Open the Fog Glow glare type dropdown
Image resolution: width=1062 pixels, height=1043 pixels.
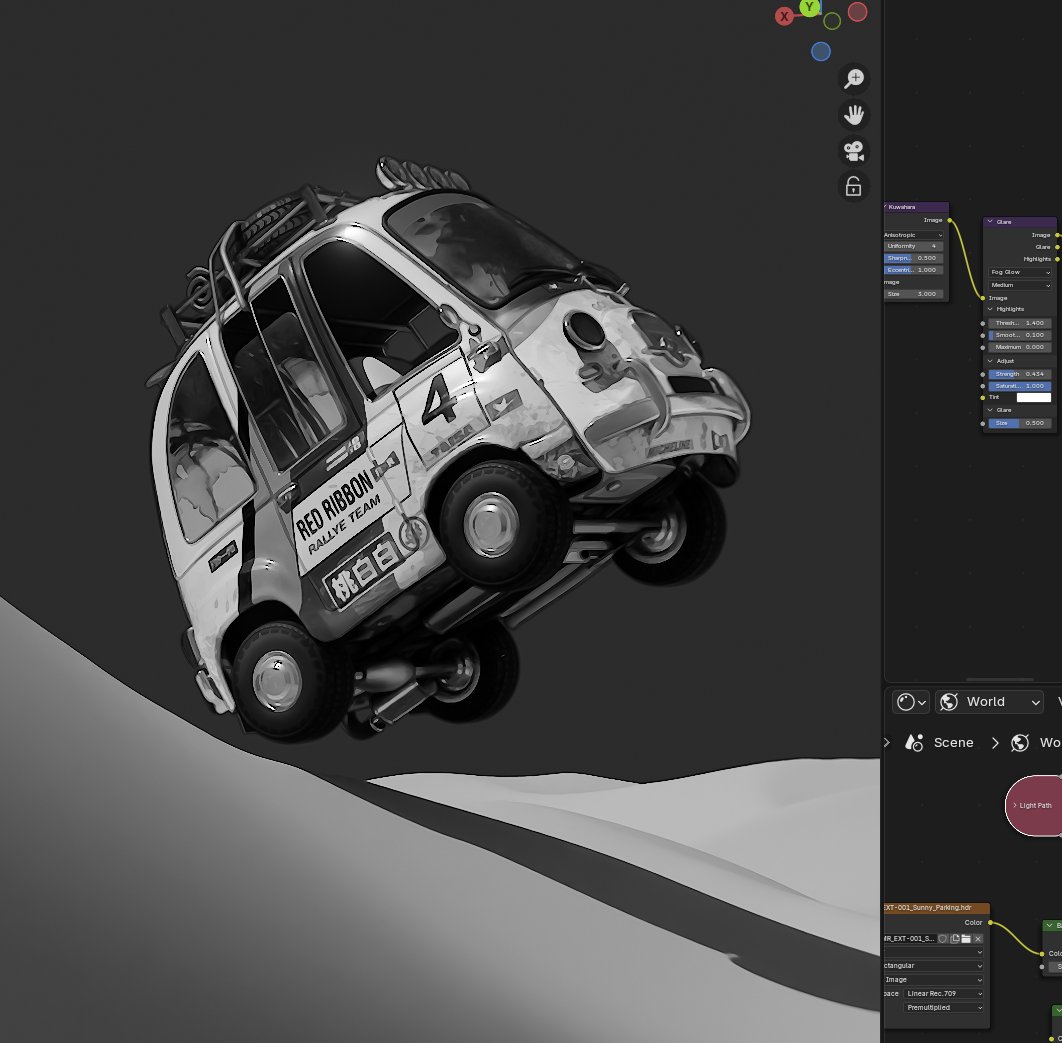1020,272
